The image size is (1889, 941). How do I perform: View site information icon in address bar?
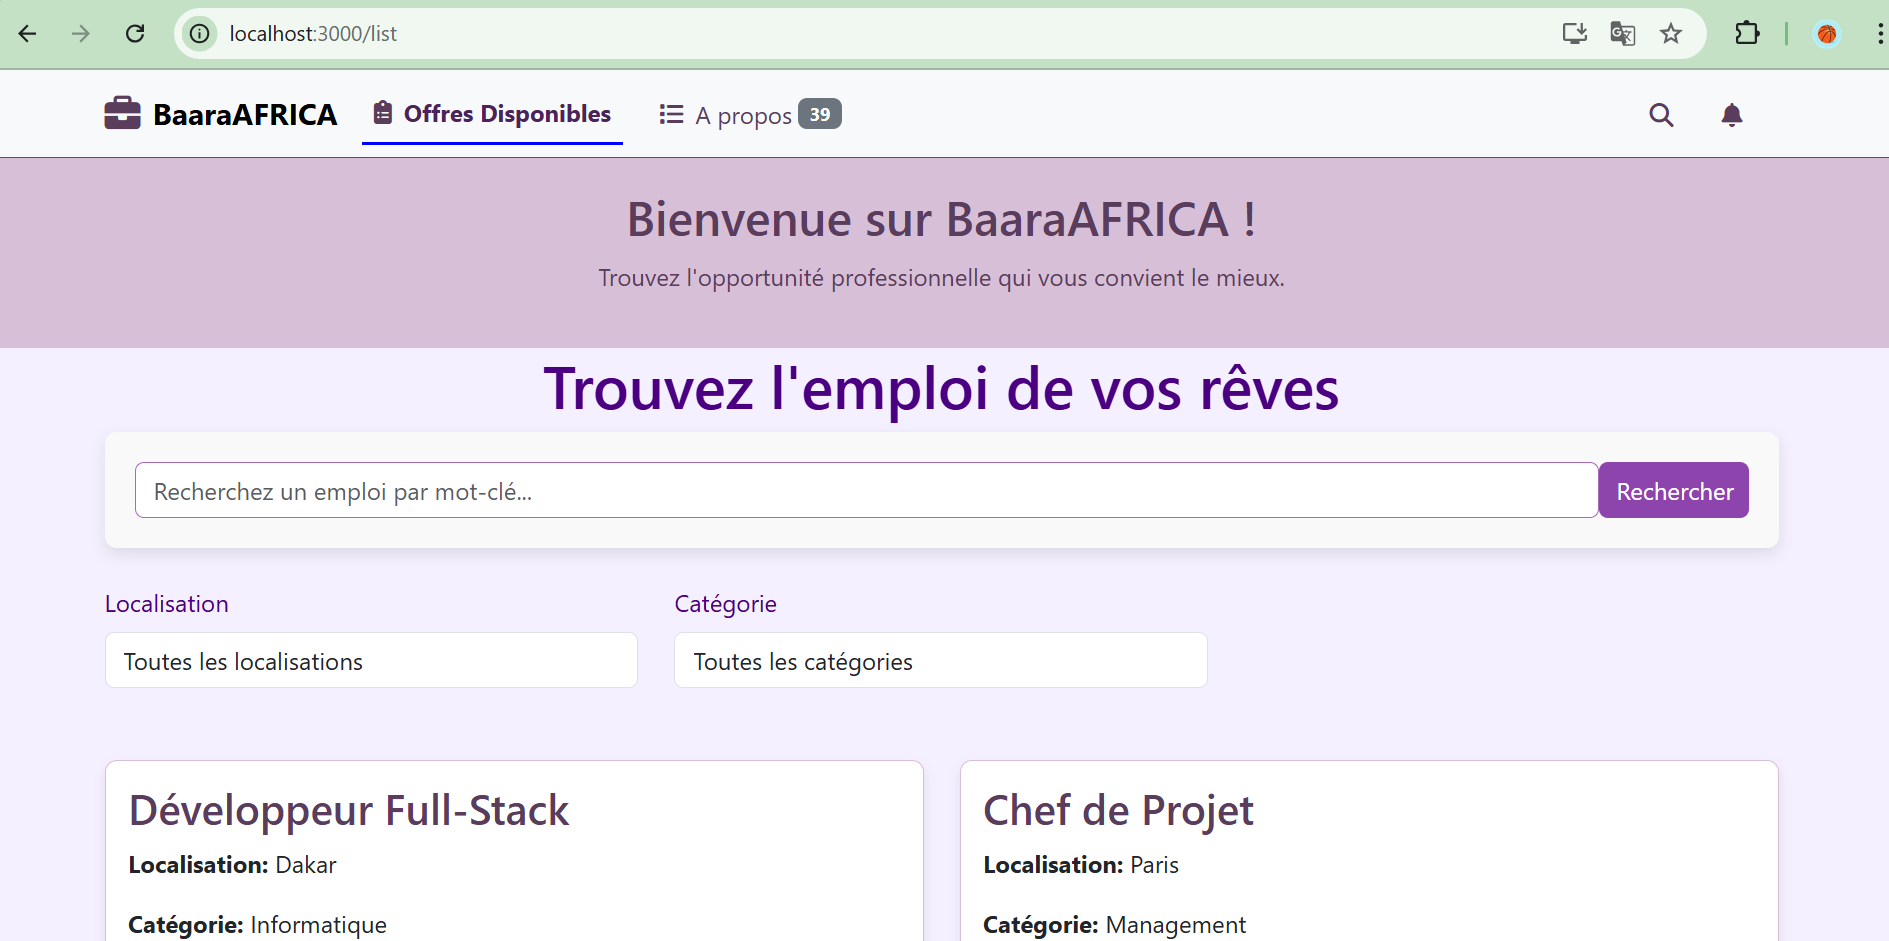[200, 34]
